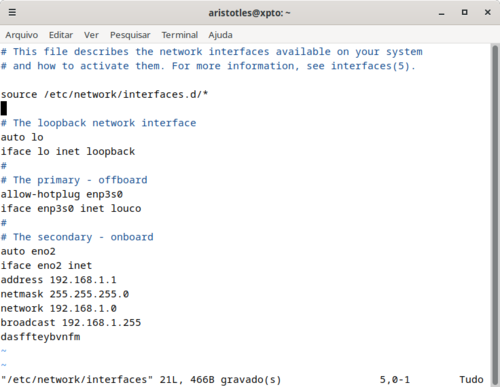Close the terminal window
This screenshot has width=500, height=387.
(x=487, y=13)
